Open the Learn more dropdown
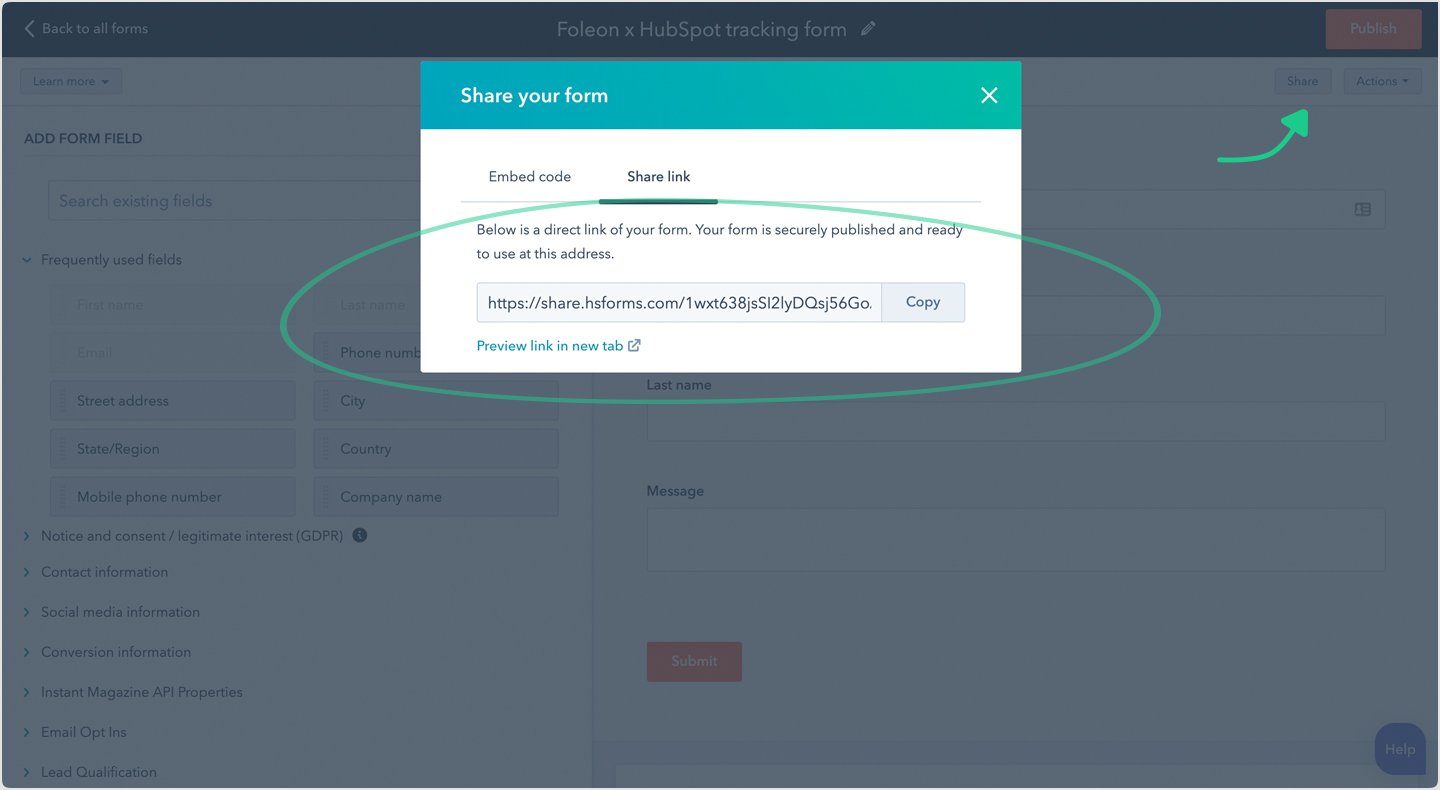 pos(70,81)
